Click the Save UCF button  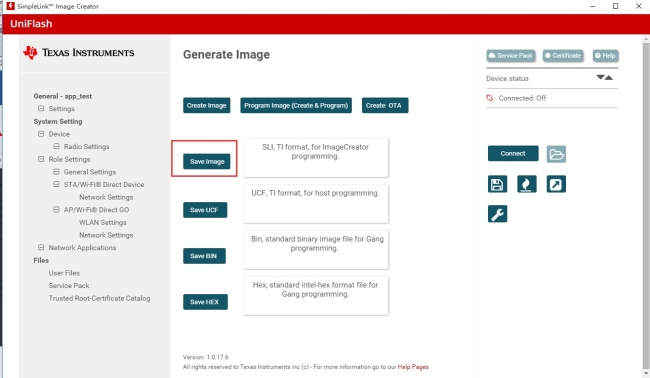tap(205, 210)
